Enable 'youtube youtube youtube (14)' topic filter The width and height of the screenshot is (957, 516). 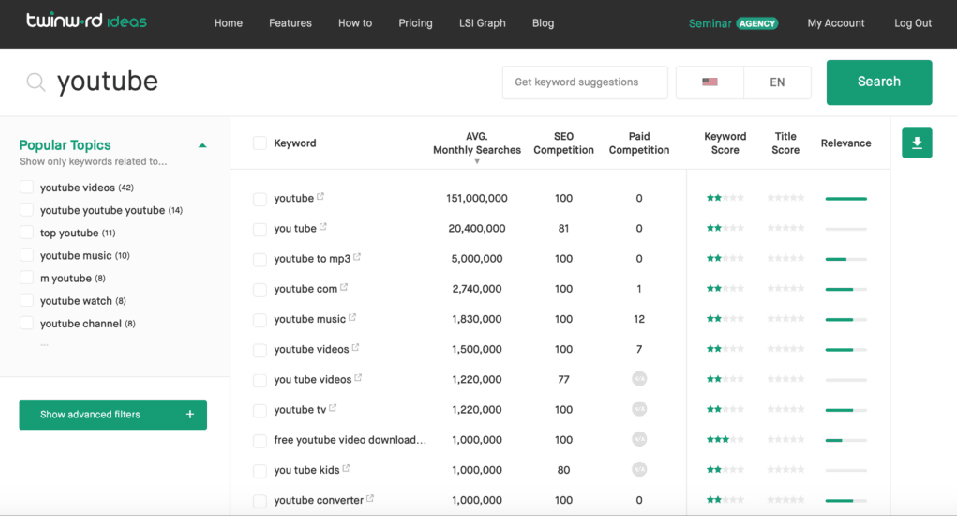(x=26, y=210)
